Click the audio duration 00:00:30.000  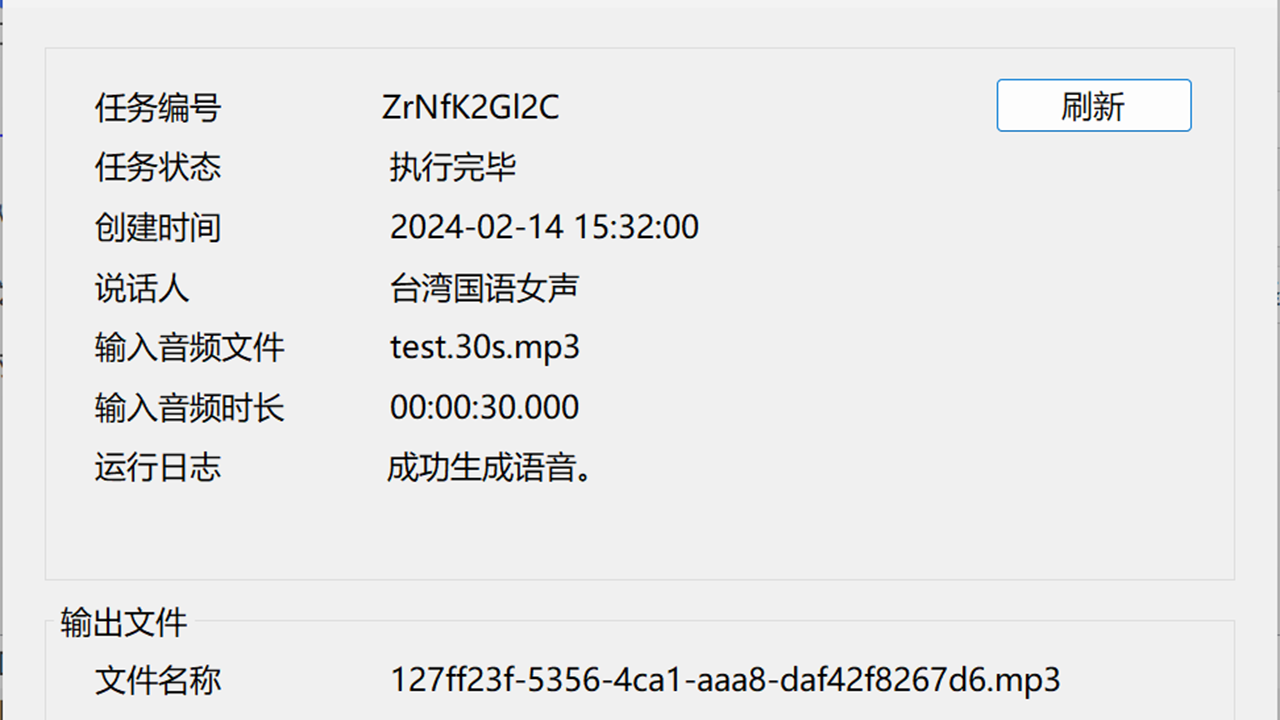pyautogui.click(x=483, y=407)
